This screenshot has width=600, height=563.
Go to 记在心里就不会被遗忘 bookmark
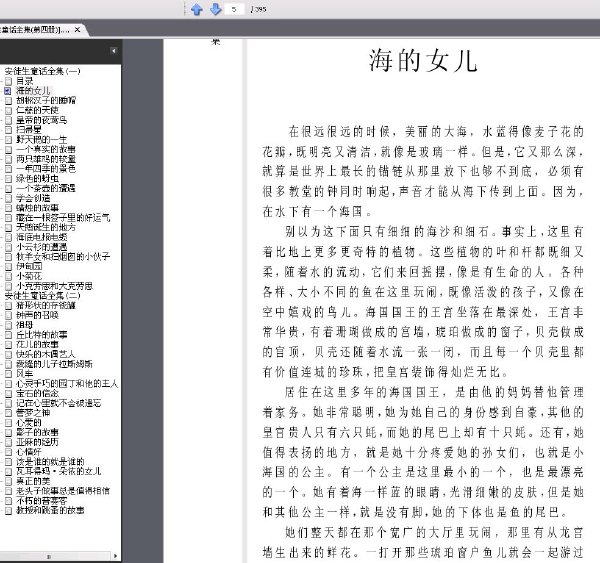(x=59, y=403)
